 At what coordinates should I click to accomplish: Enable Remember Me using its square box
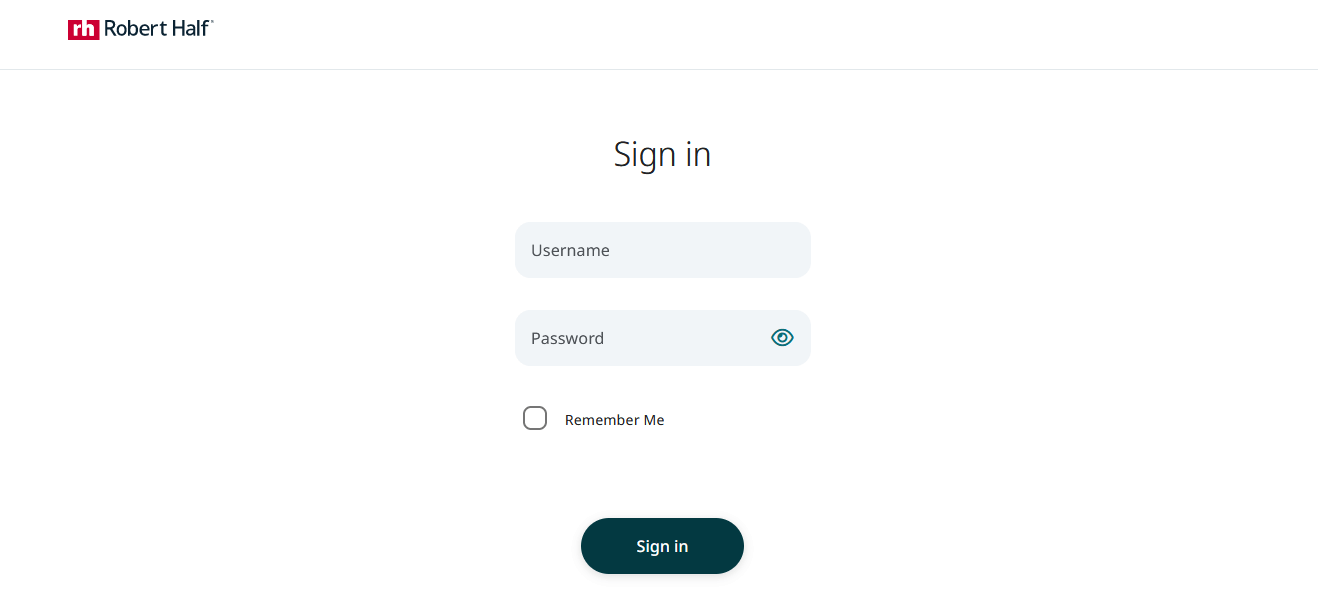(535, 418)
